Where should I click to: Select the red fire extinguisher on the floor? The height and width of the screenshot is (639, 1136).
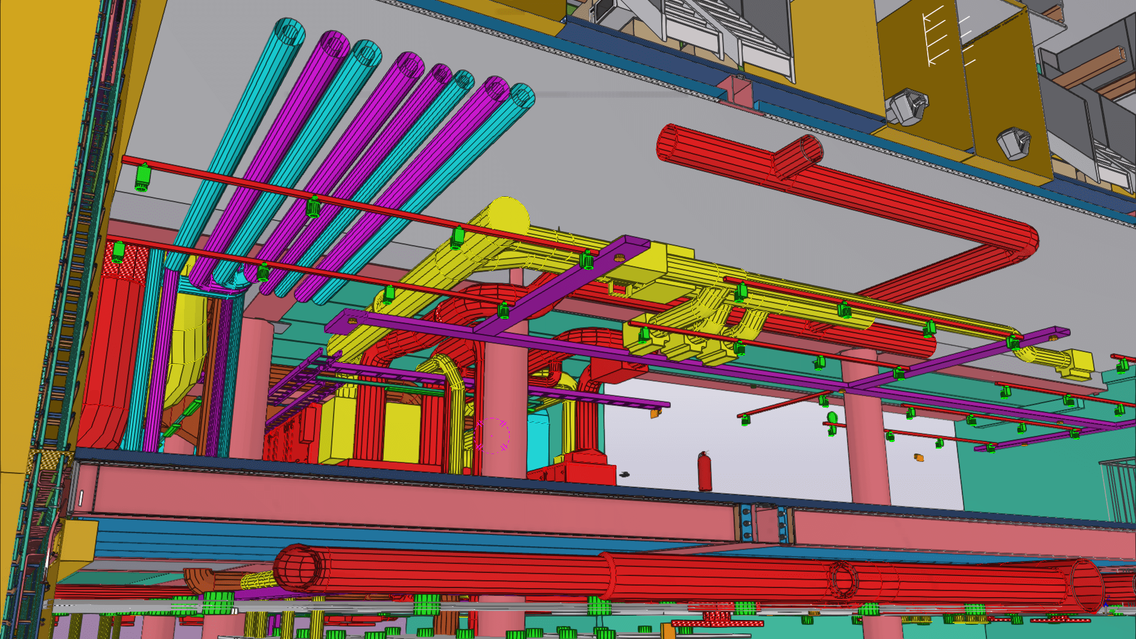[x=704, y=471]
